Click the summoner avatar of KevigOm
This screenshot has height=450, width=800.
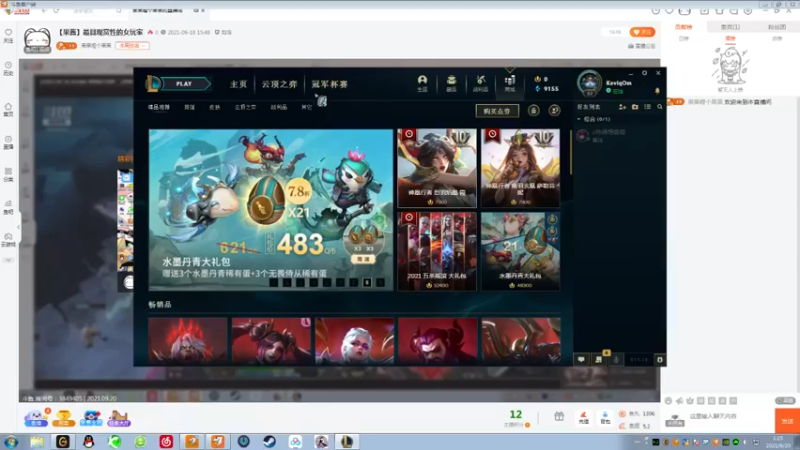[x=590, y=83]
